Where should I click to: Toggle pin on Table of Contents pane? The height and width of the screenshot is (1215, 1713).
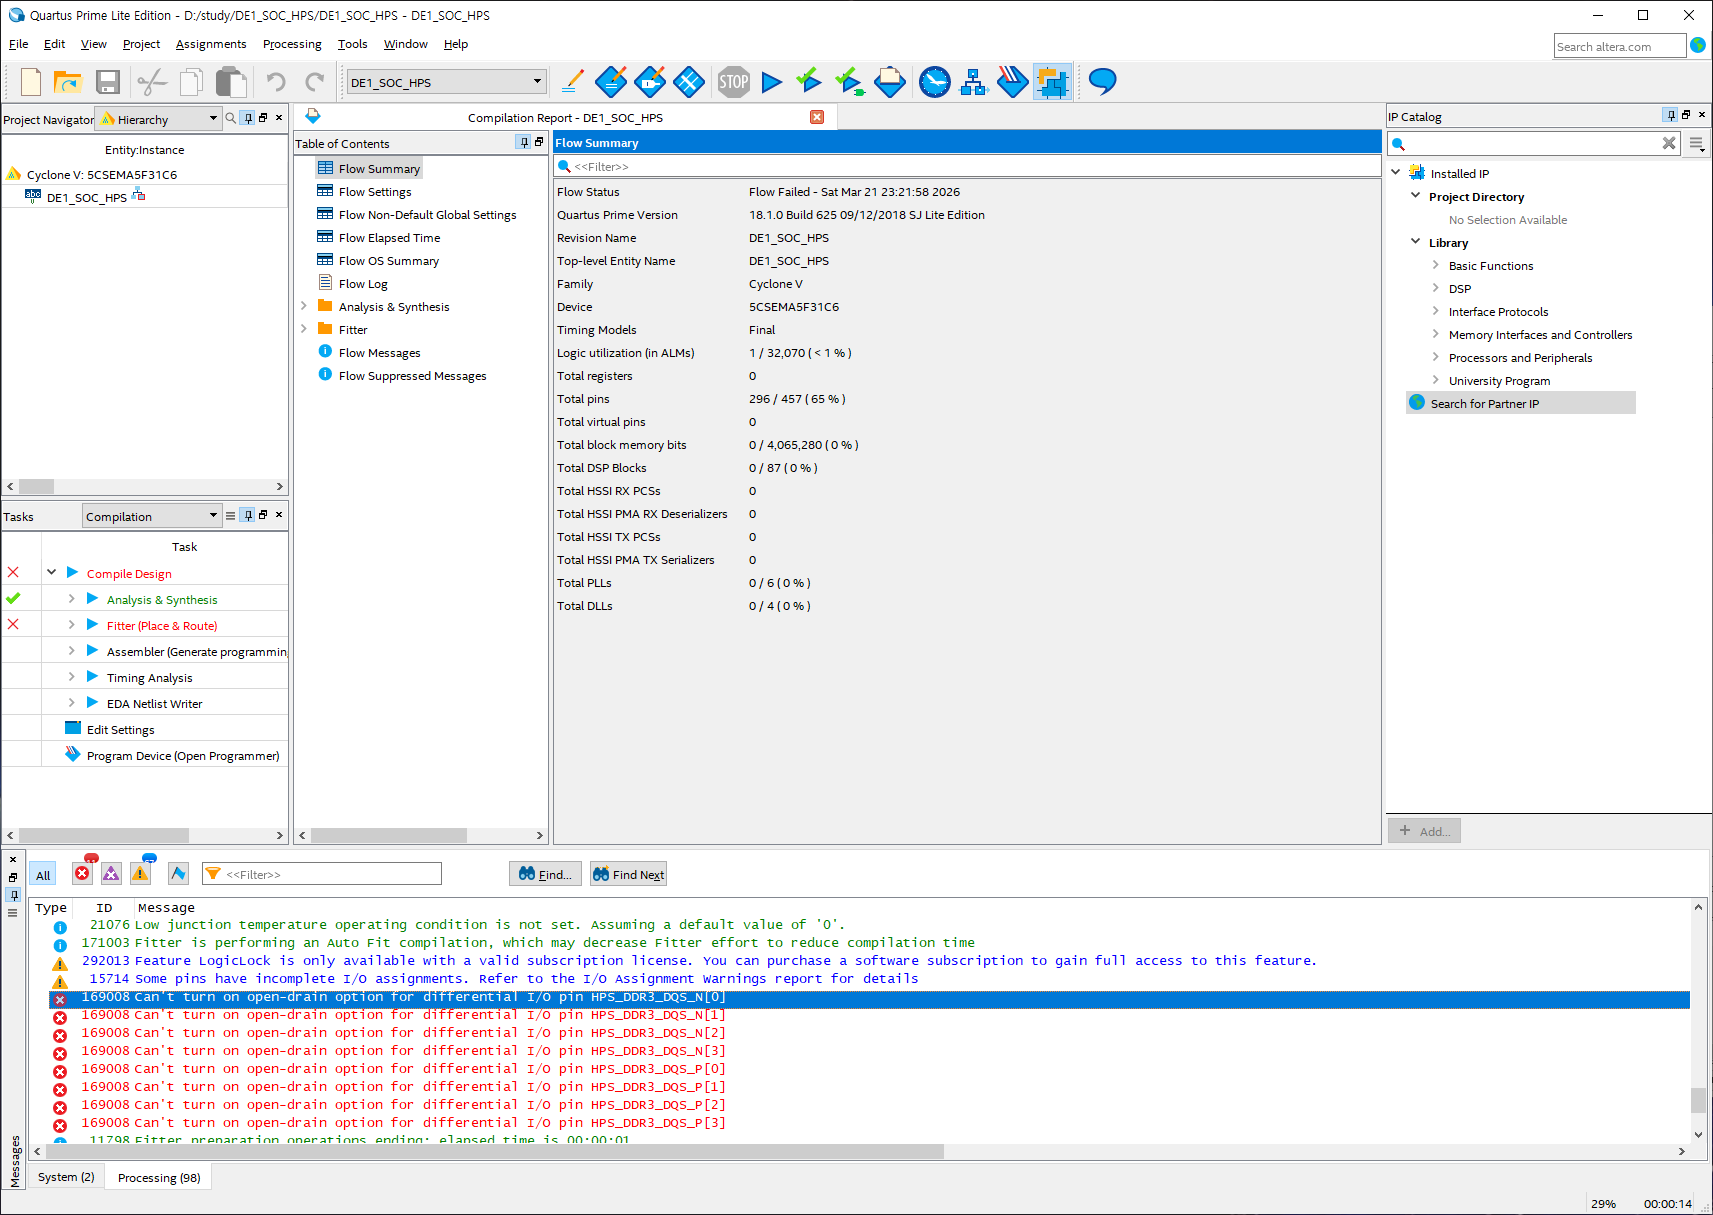point(523,142)
